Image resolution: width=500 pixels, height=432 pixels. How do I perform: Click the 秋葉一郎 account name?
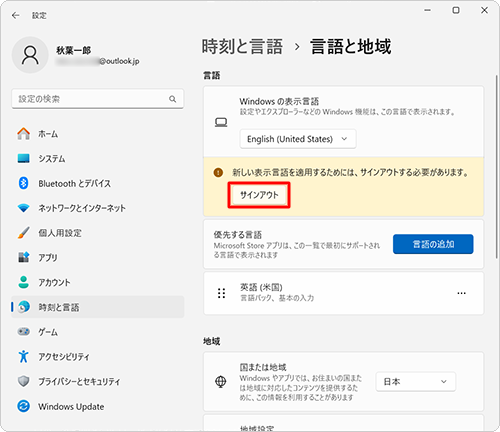pyautogui.click(x=73, y=50)
